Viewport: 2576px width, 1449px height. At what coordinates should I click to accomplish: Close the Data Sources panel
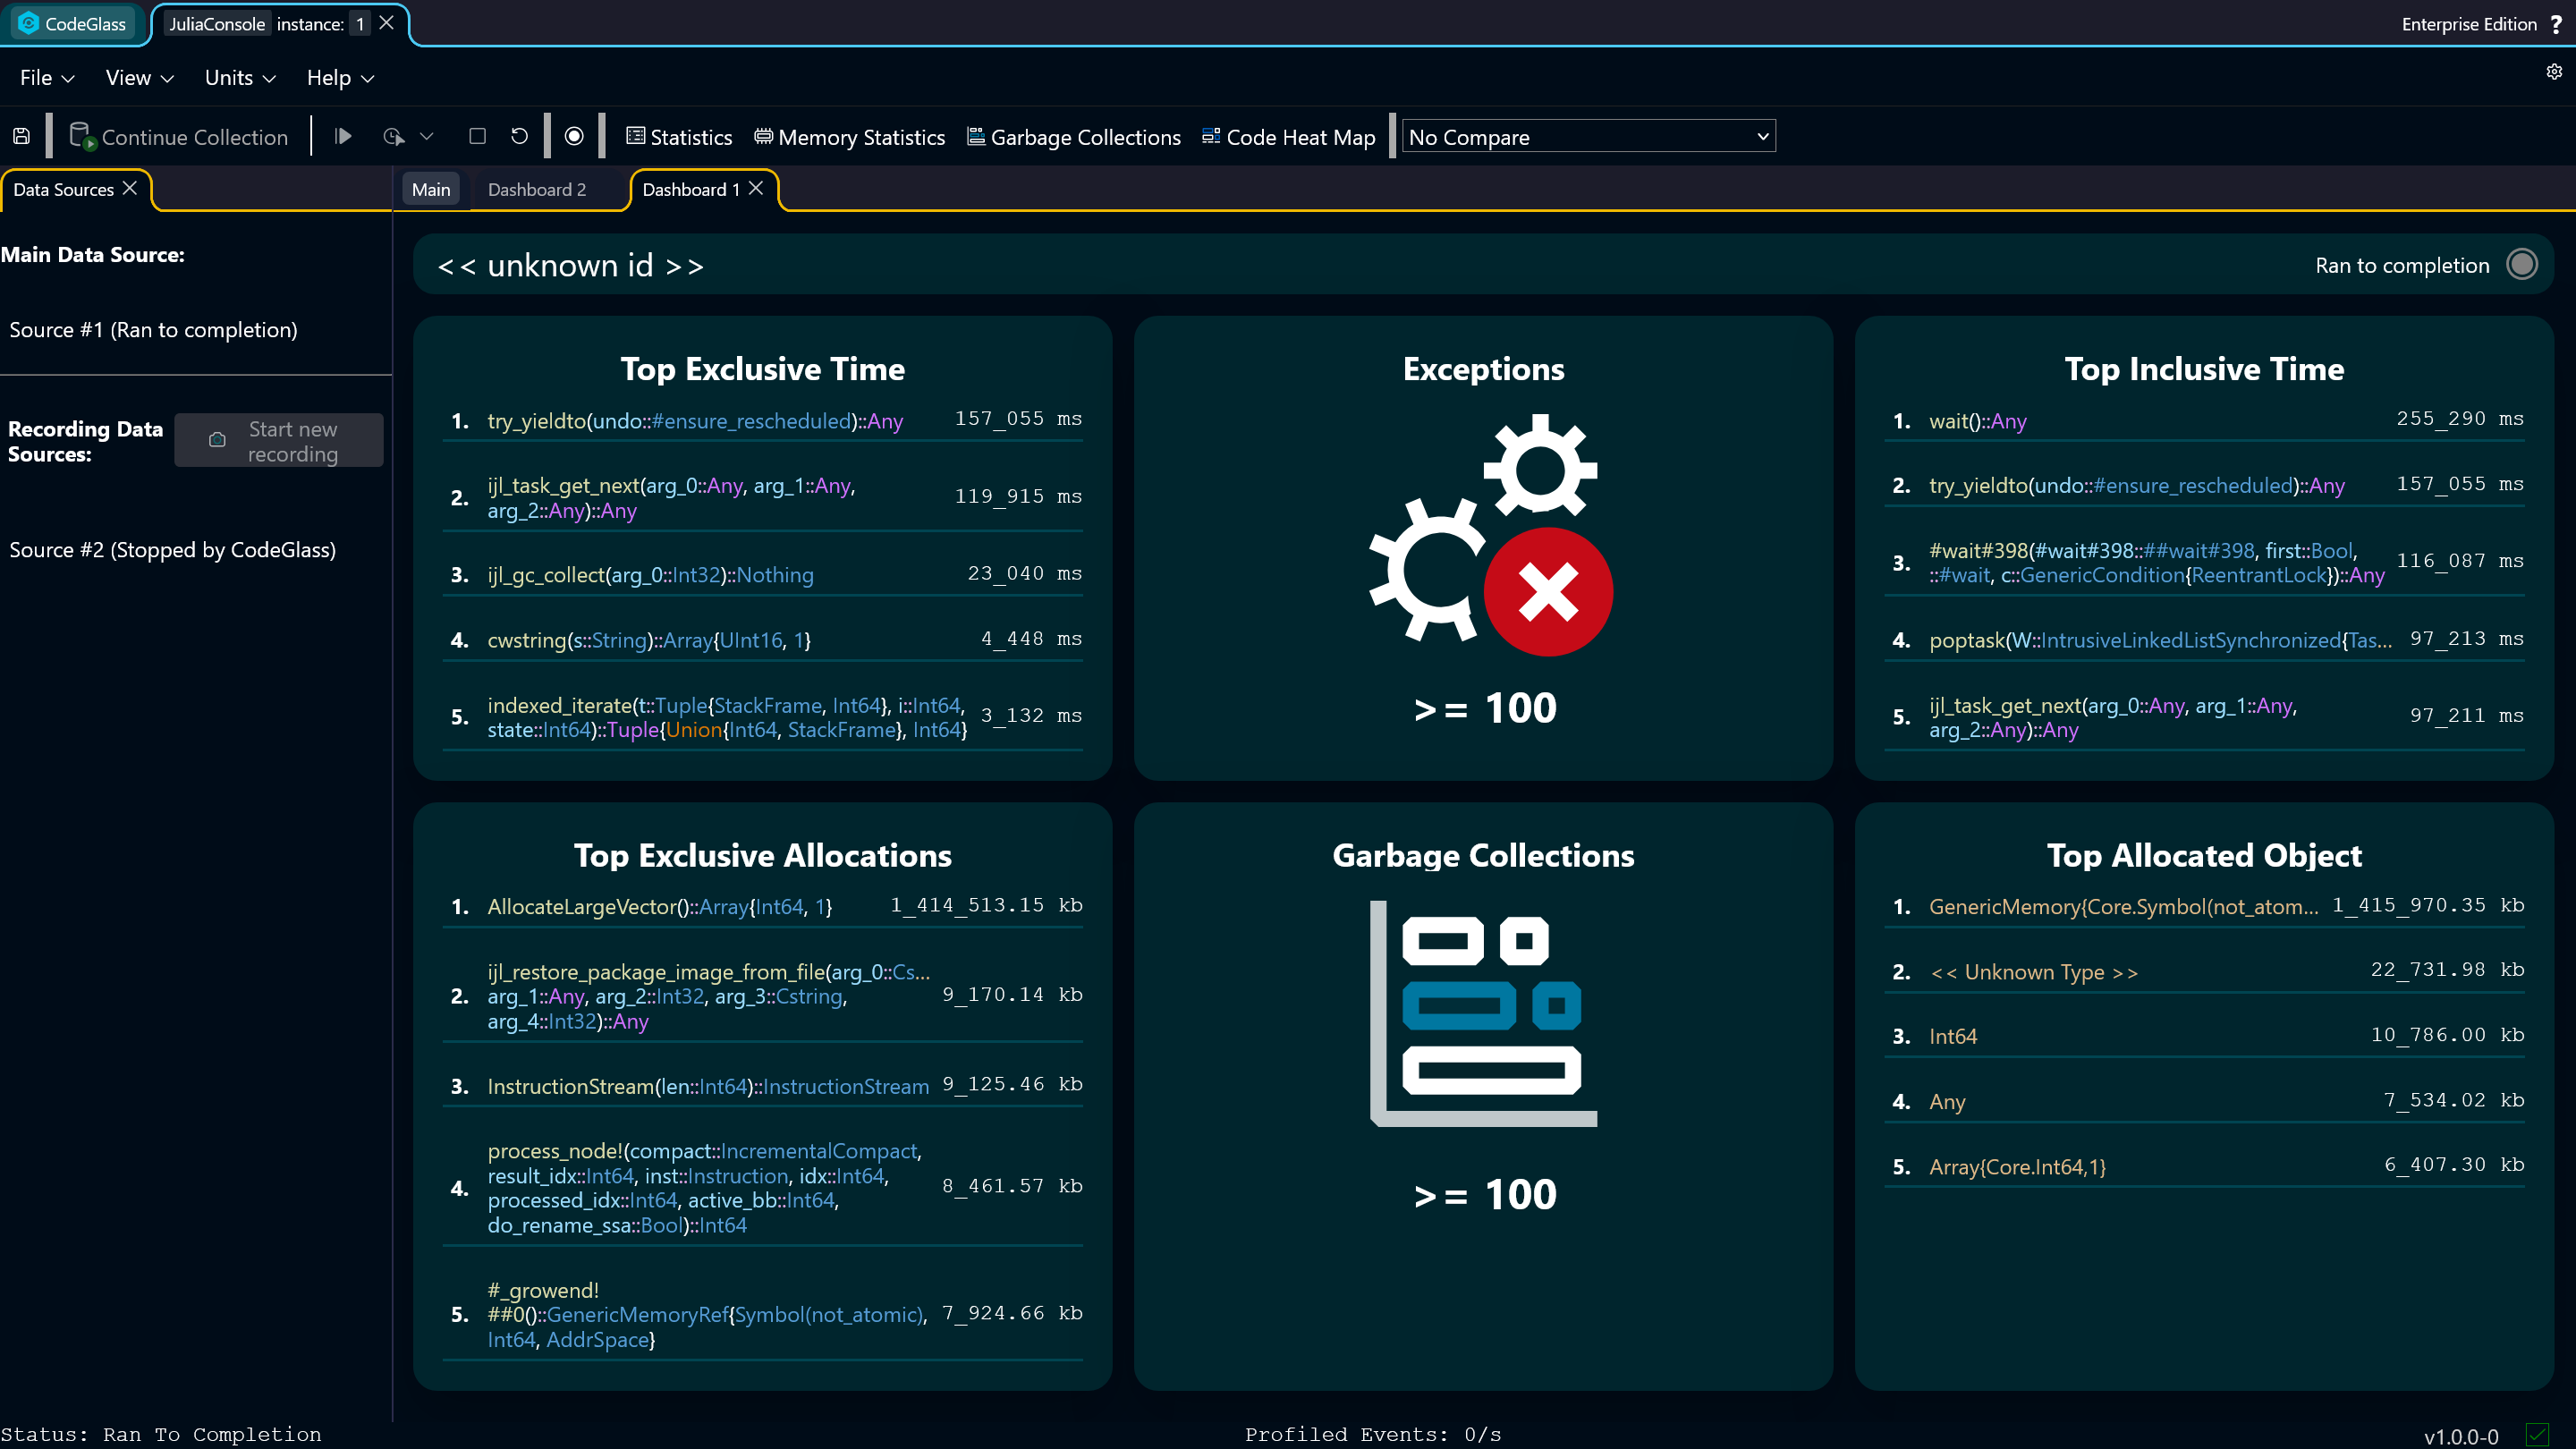pyautogui.click(x=130, y=188)
